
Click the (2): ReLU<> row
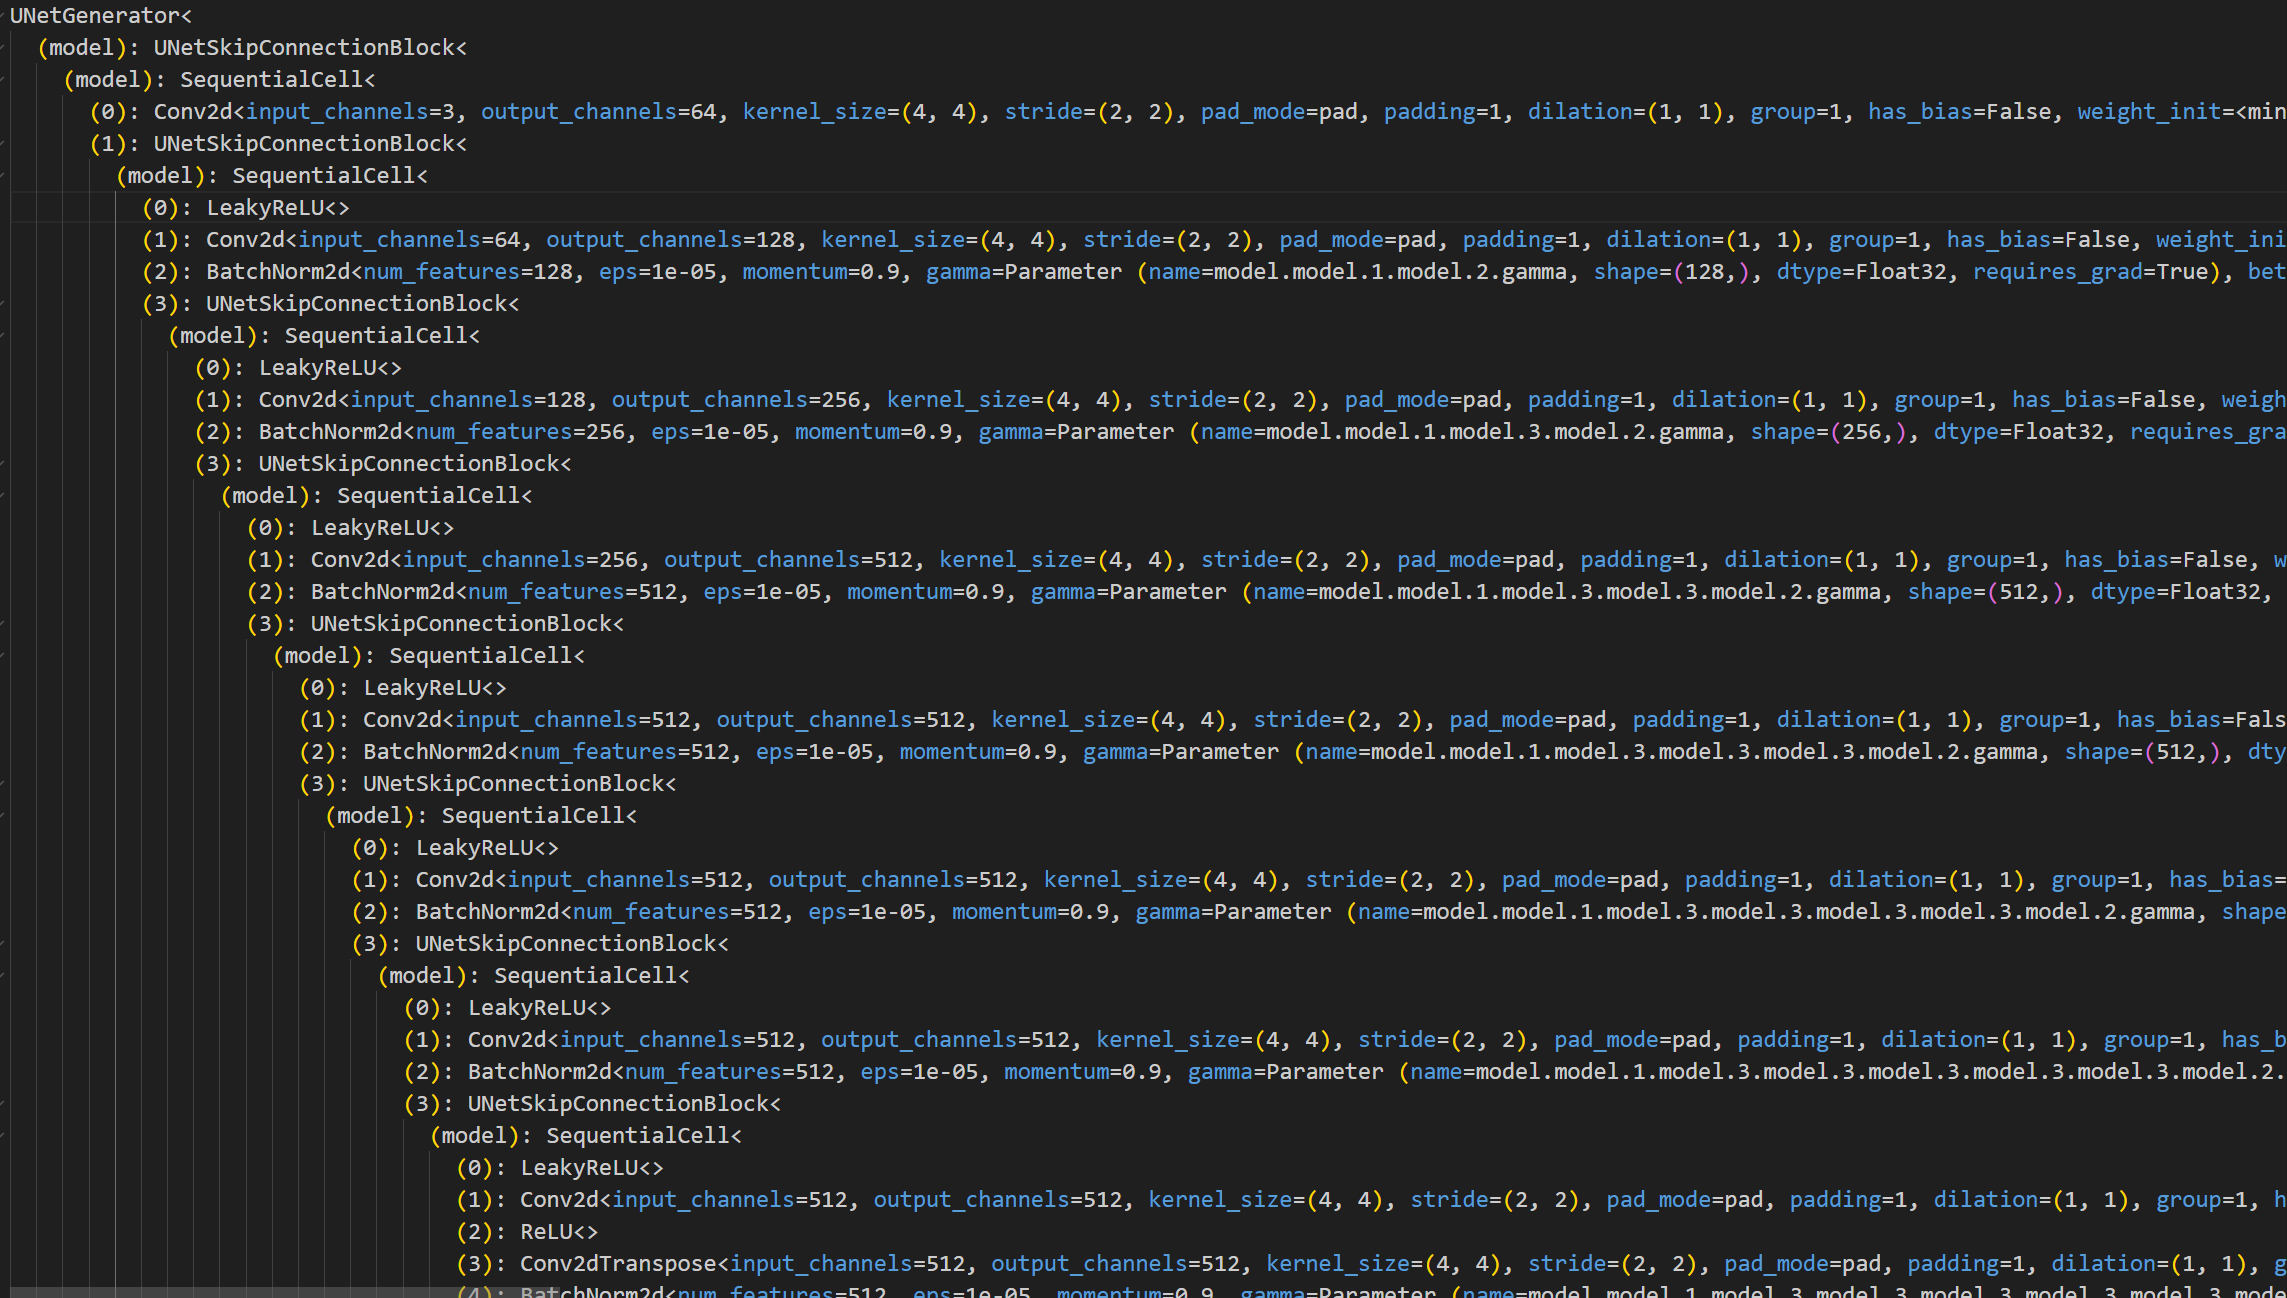pos(527,1232)
